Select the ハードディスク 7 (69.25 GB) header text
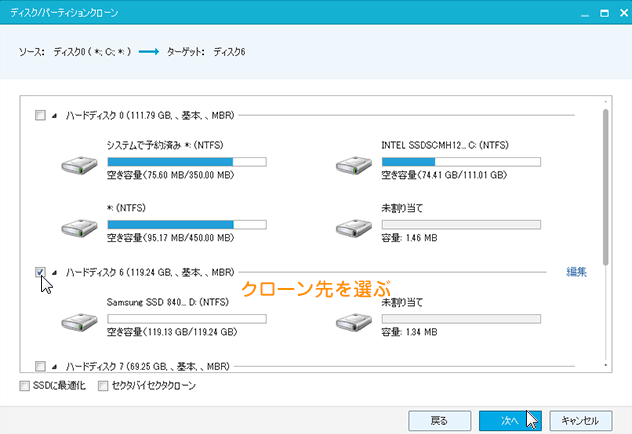632x434 pixels. click(x=148, y=366)
